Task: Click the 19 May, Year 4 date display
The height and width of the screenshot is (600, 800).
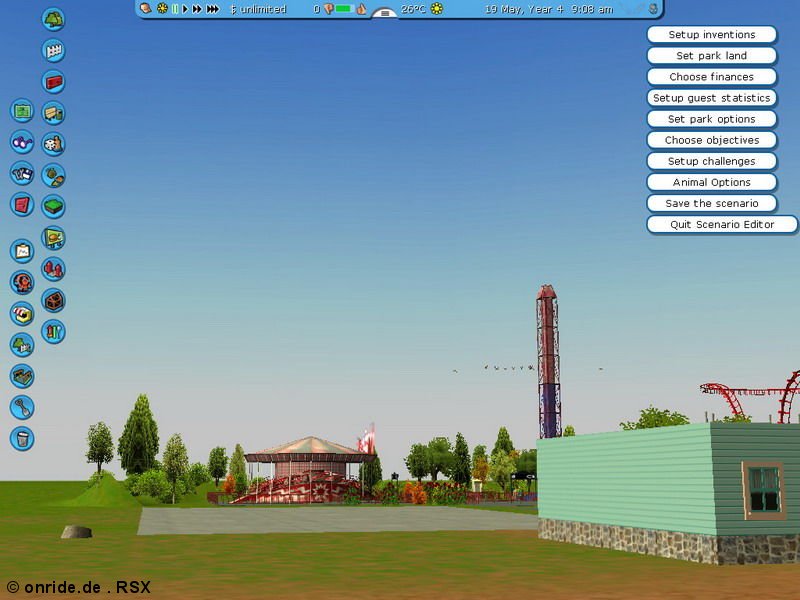Action: [524, 9]
